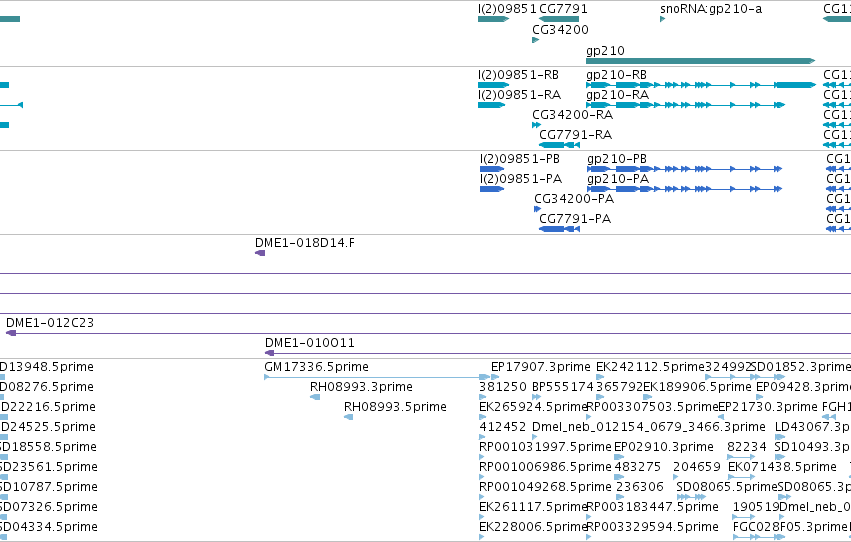Select the CG34200-RA transcript arrow
This screenshot has width=851, height=542.
click(x=536, y=125)
